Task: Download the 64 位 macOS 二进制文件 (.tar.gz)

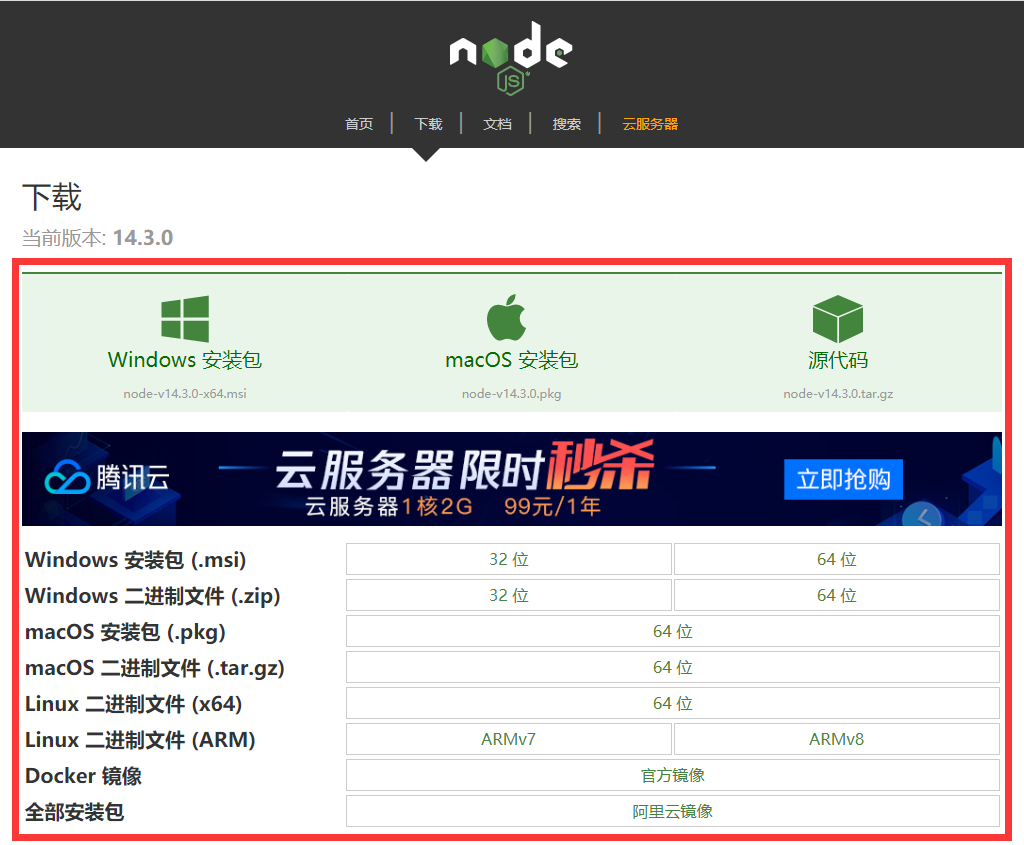Action: [x=673, y=667]
